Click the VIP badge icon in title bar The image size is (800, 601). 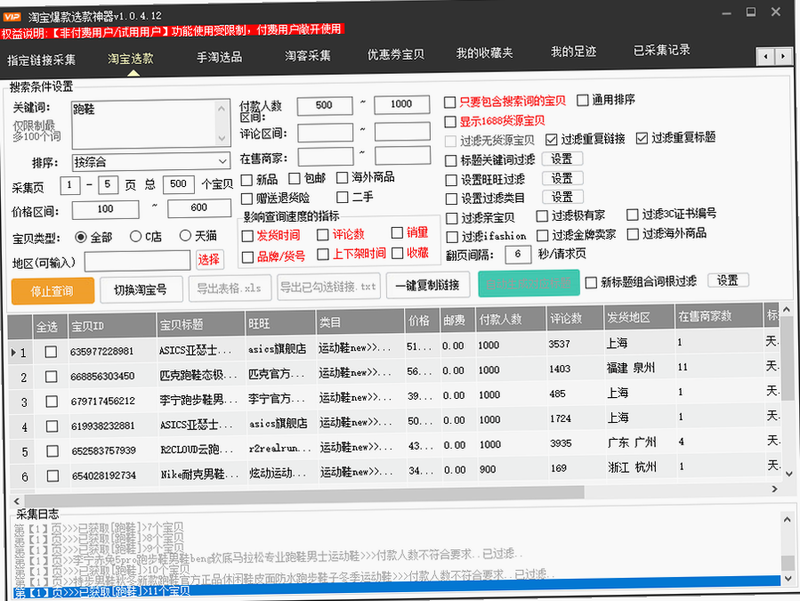[x=12, y=17]
